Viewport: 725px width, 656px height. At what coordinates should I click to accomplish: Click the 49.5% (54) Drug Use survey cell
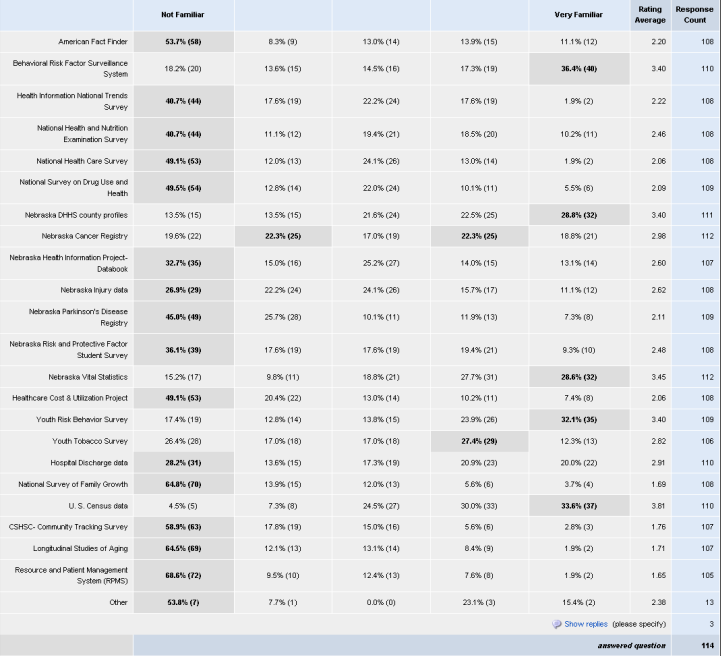(184, 188)
